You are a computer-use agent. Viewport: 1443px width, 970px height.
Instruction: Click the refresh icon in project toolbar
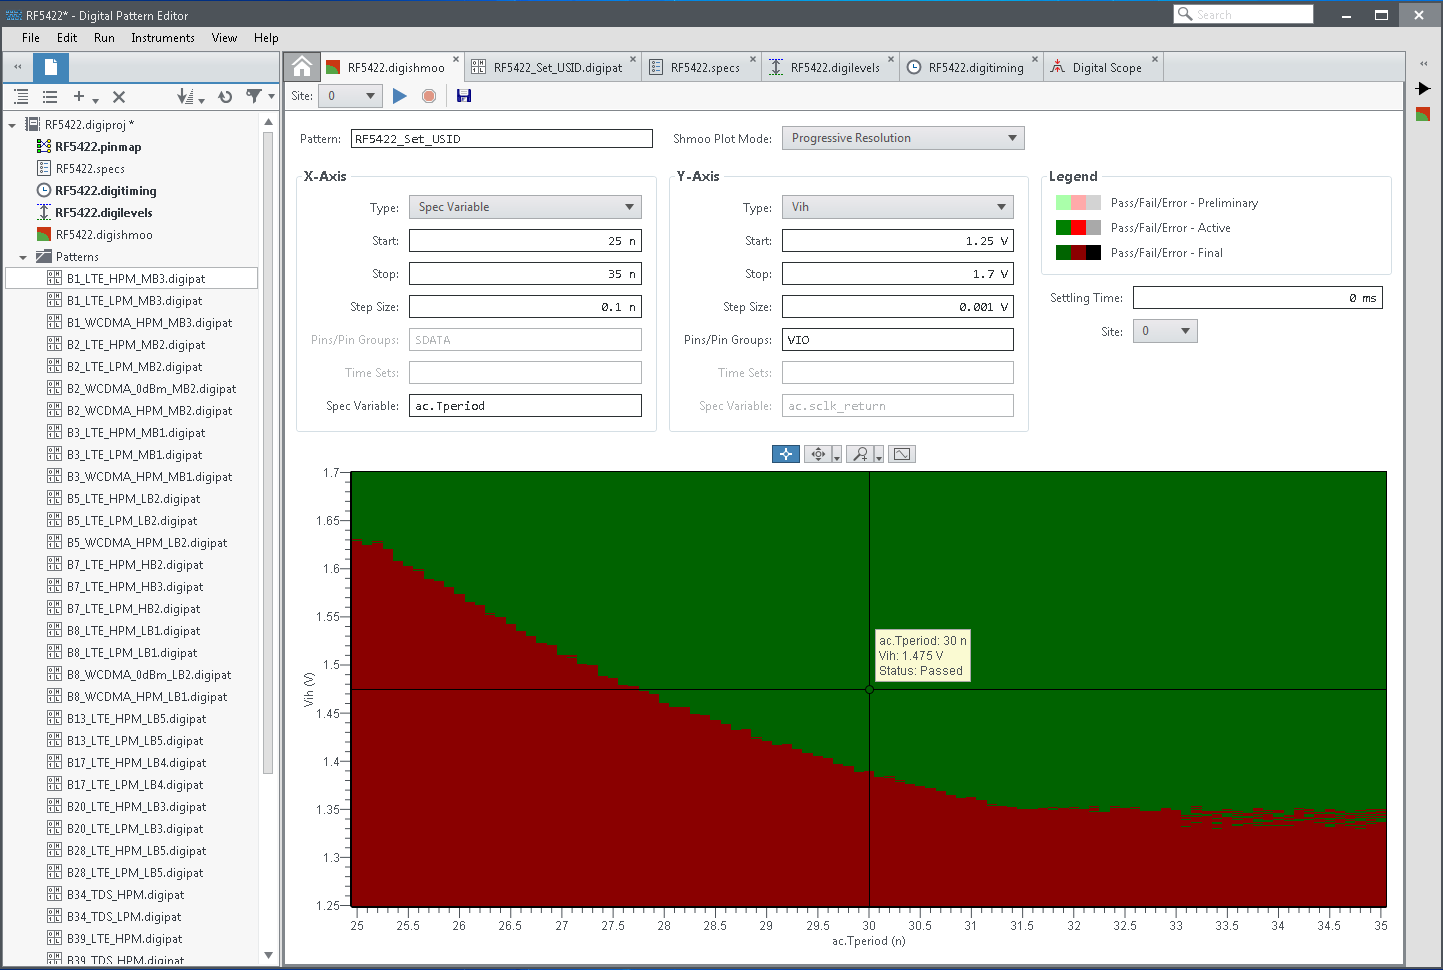225,97
